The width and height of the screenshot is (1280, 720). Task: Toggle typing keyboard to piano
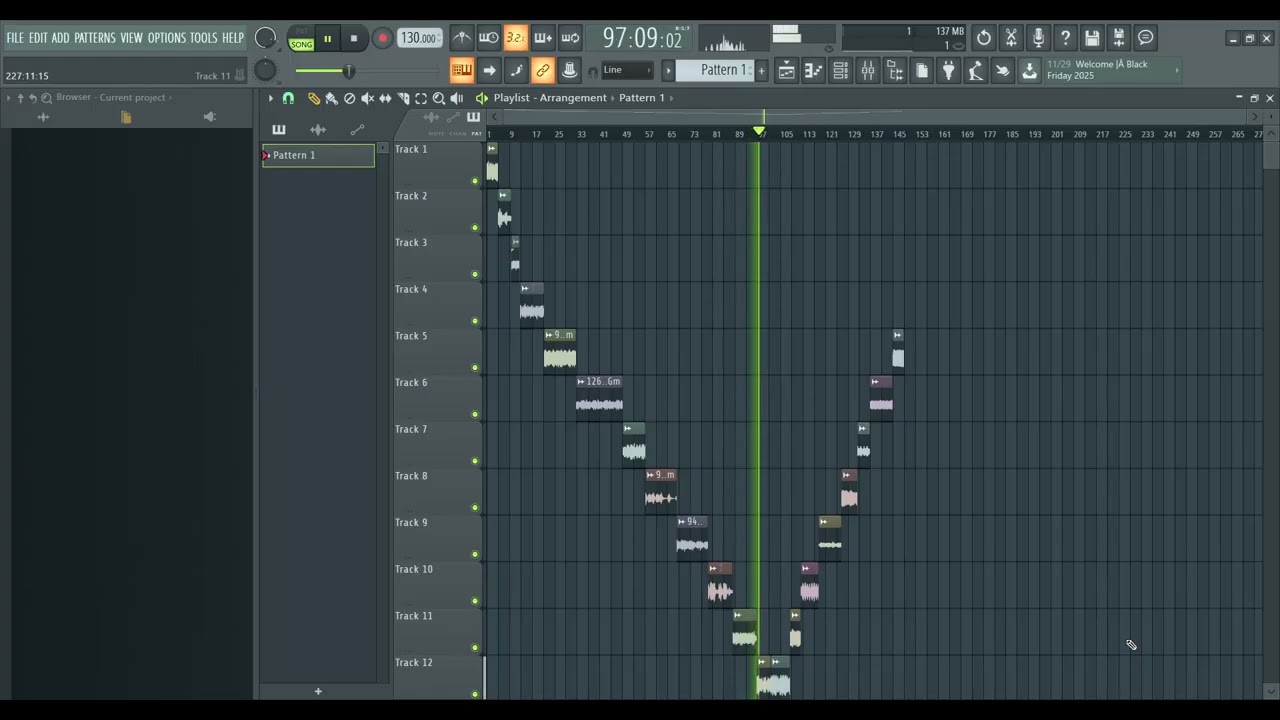[x=461, y=70]
